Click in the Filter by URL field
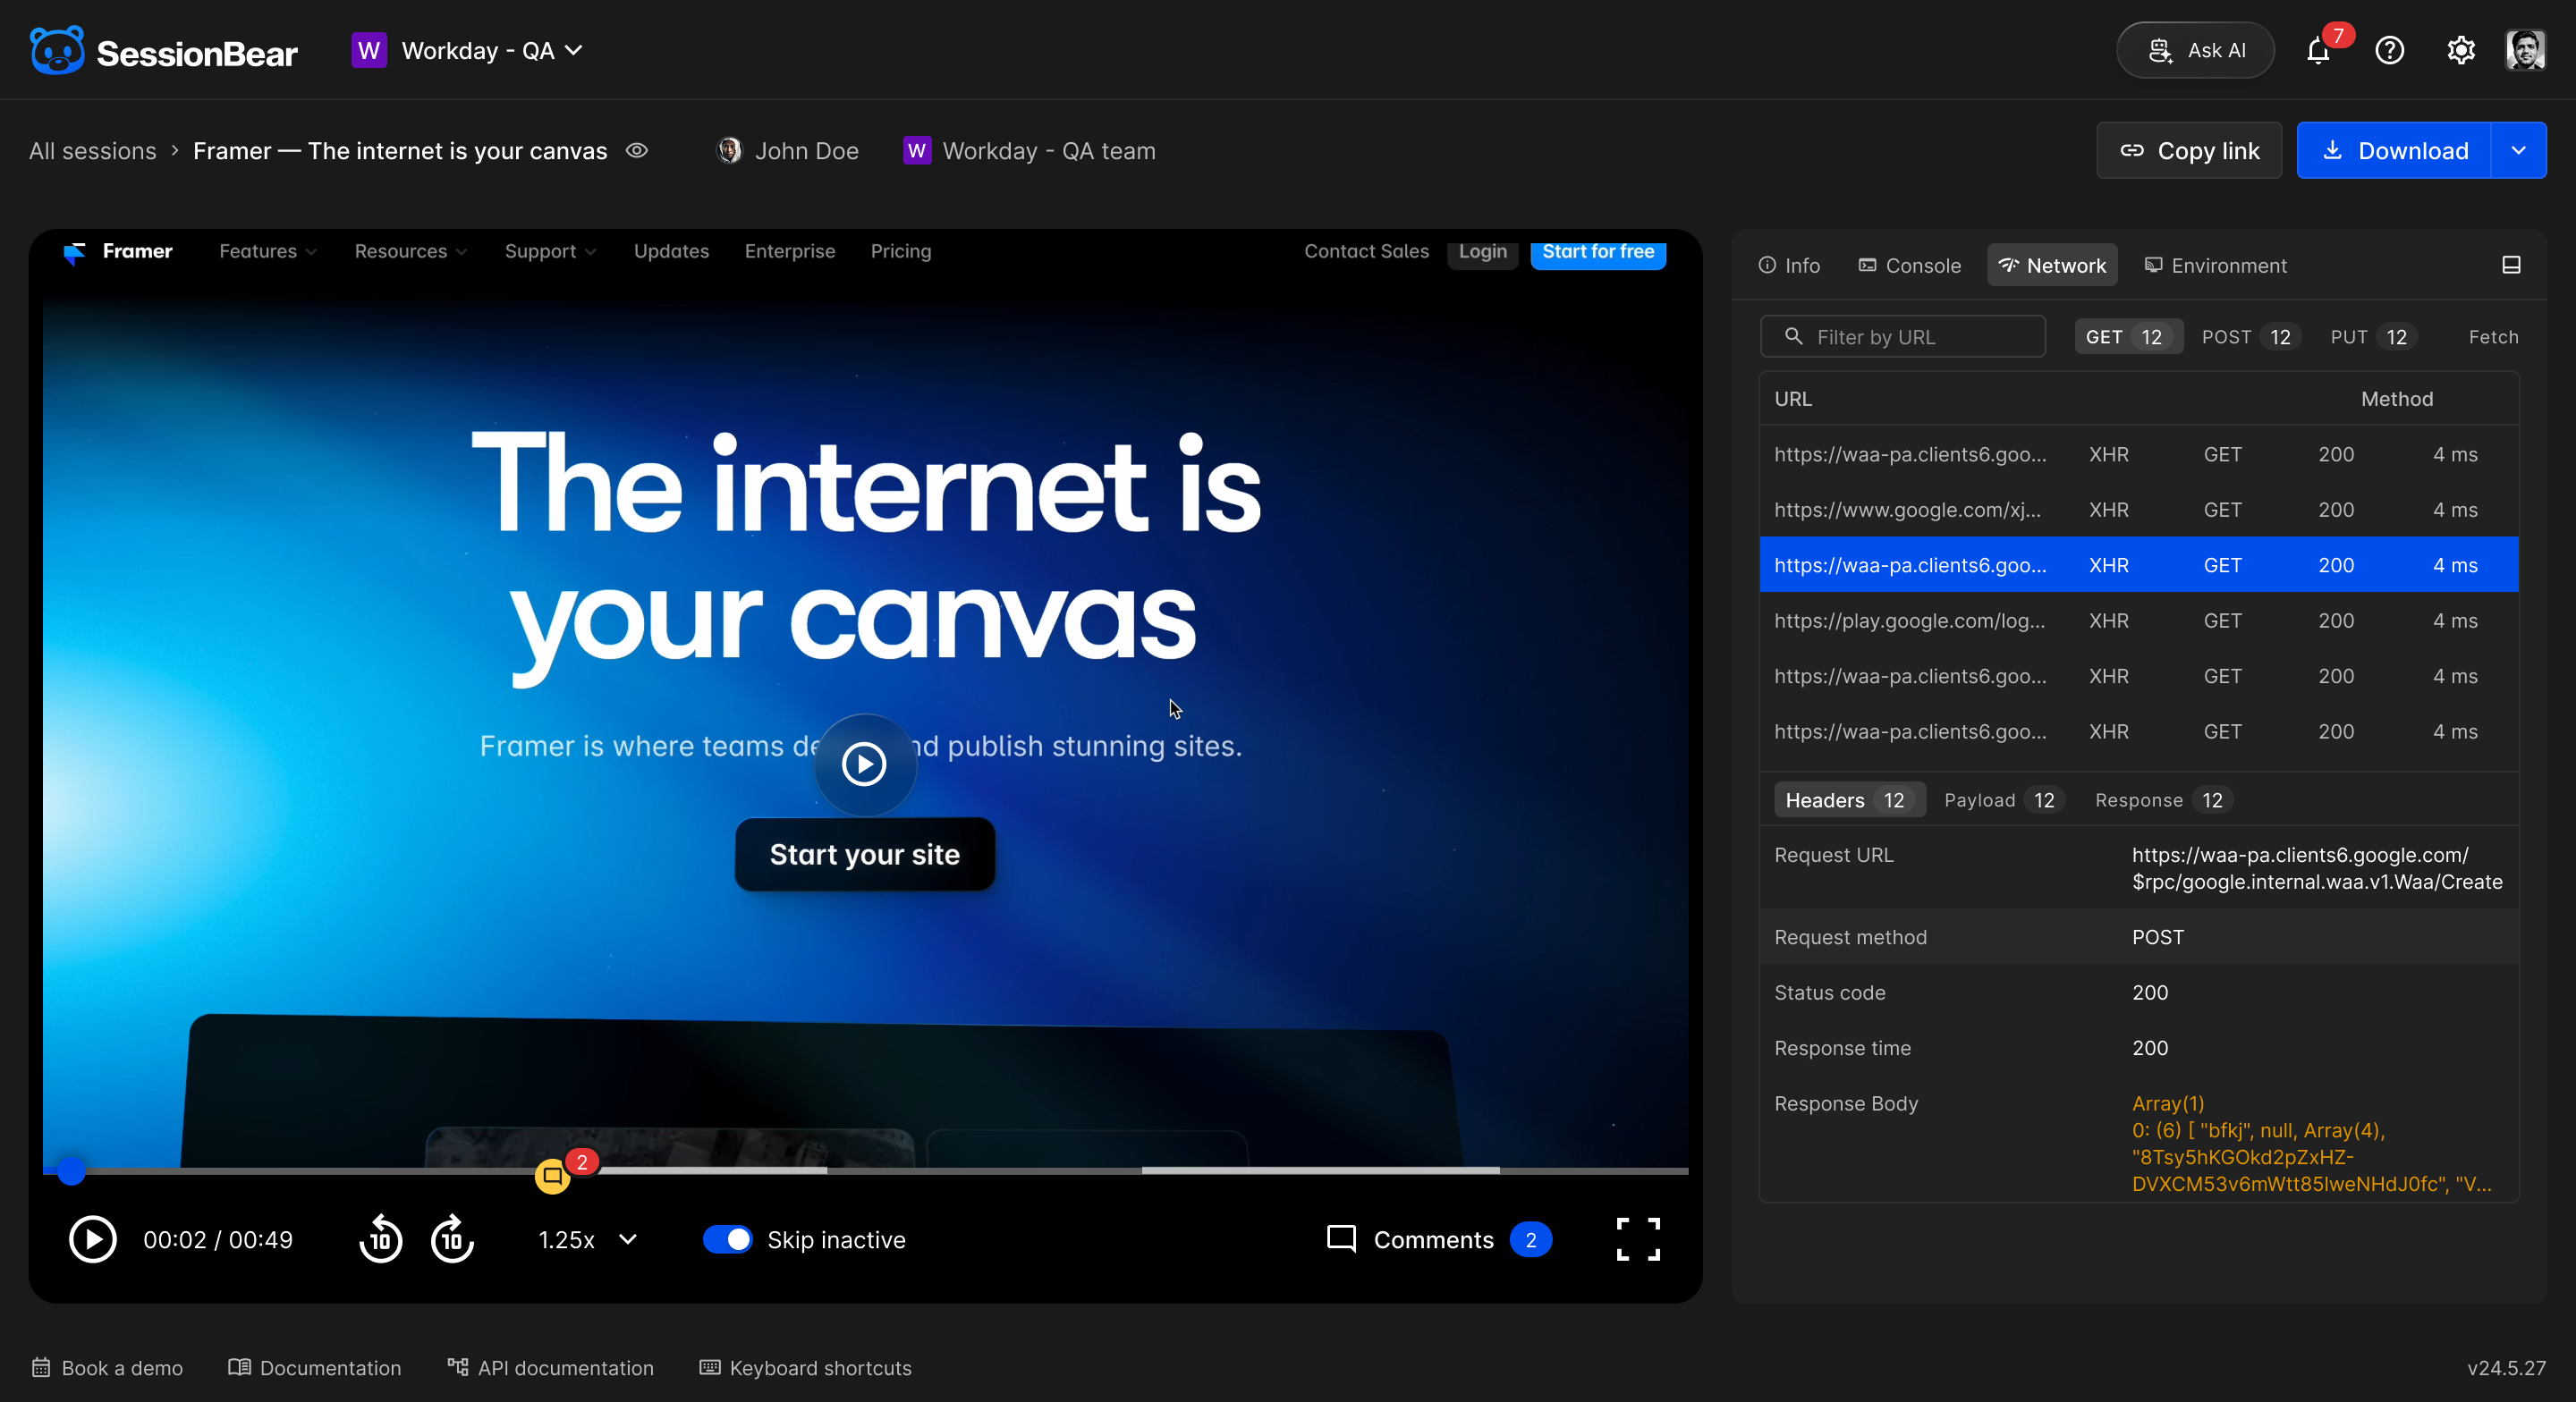The image size is (2576, 1402). (x=1903, y=337)
